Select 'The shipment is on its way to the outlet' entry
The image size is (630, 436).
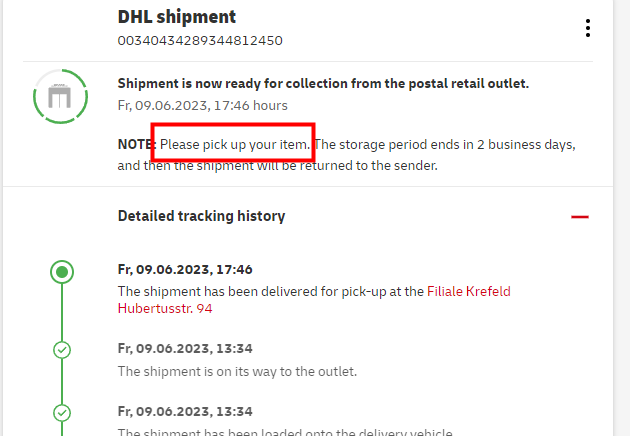tap(237, 371)
